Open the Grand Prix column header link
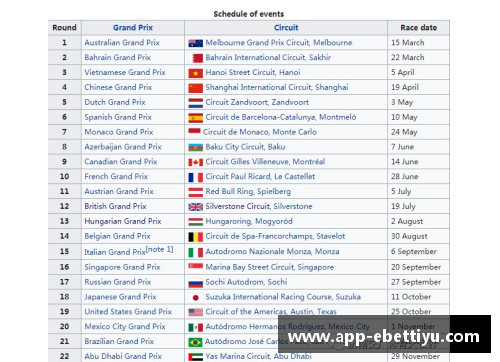This screenshot has height=362, width=500. click(x=133, y=28)
